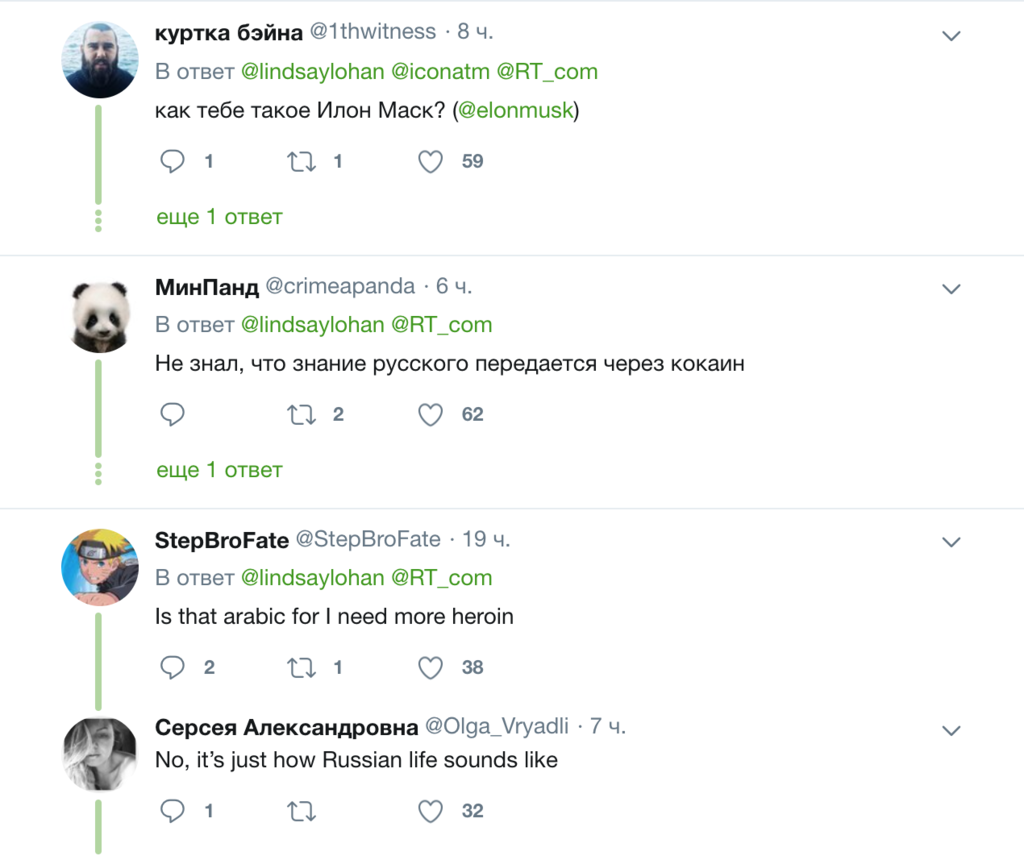Screen dimensions: 1024x856
Task: Click the retweet icon on куртка бэйна's tweet
Action: [300, 161]
